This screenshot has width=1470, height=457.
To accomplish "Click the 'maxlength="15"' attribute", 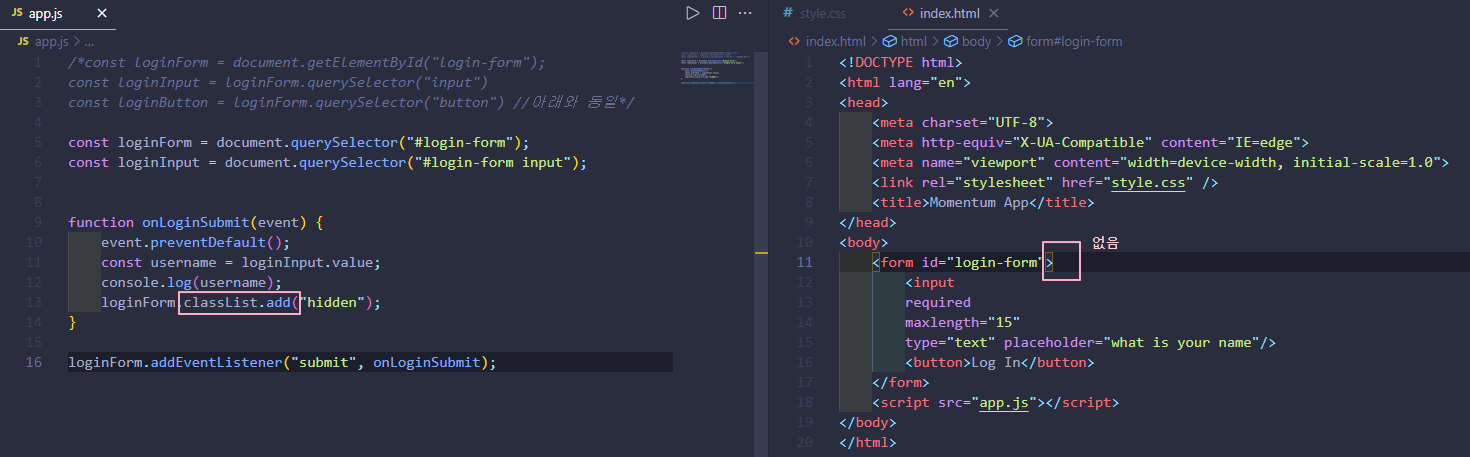I will [962, 322].
